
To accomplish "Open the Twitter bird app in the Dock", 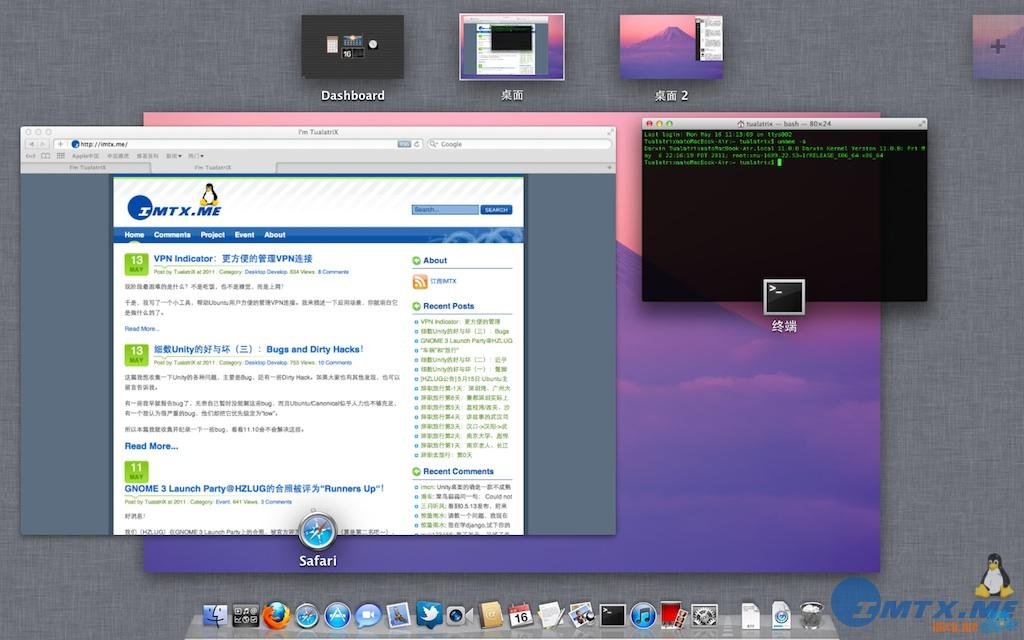I will click(x=429, y=615).
